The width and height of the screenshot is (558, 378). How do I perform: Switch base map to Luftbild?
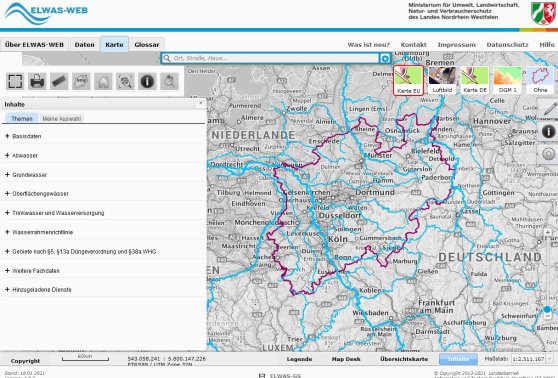pos(442,80)
